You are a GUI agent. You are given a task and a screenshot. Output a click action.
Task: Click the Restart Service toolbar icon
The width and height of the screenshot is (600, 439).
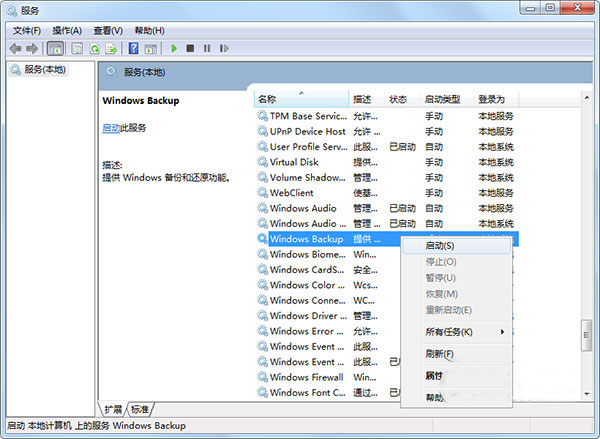[223, 48]
